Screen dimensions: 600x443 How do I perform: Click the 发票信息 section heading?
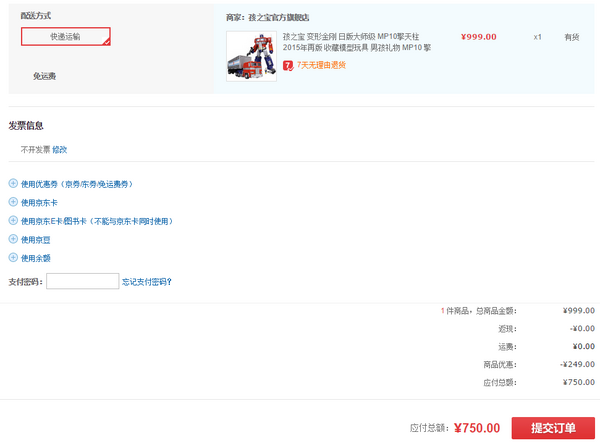tap(26, 125)
